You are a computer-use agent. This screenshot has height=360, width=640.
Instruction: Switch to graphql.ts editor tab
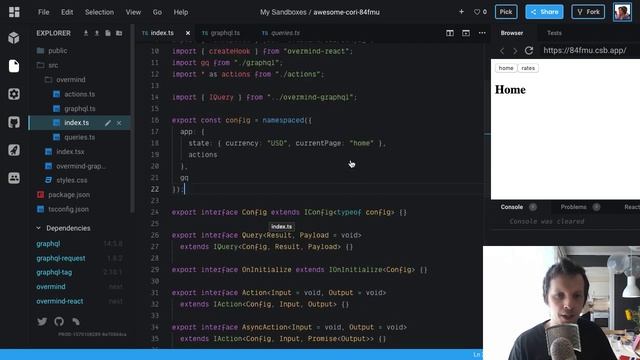(x=225, y=33)
